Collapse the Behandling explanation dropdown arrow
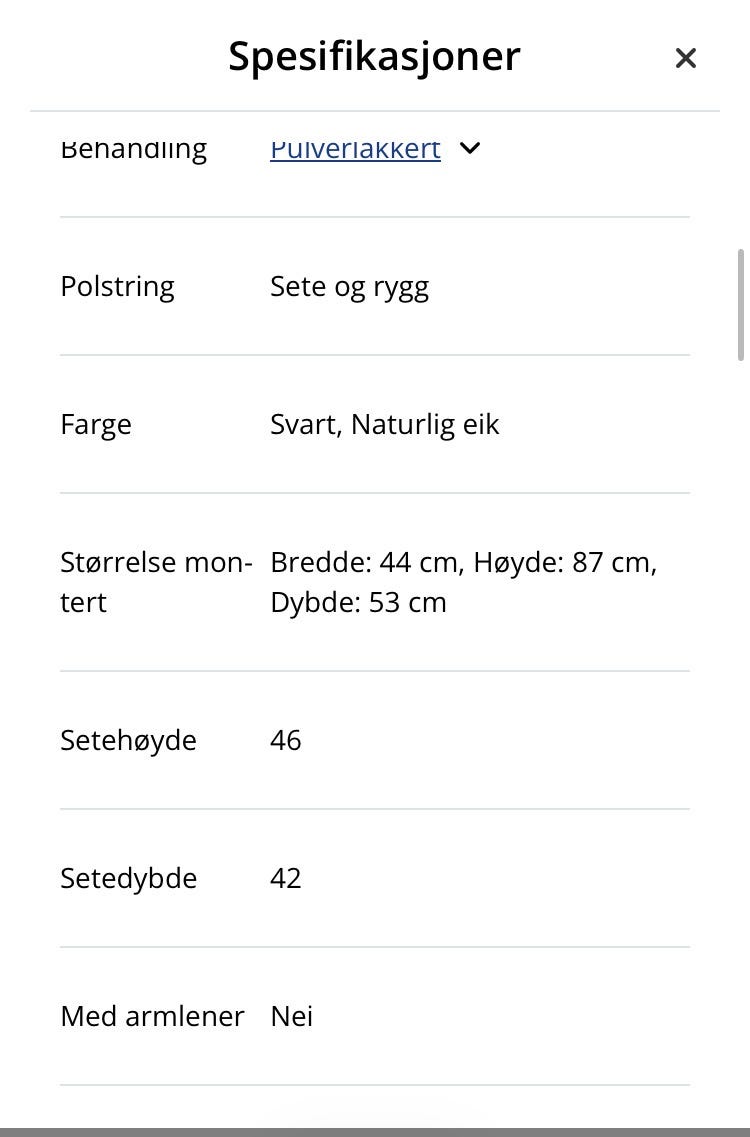The width and height of the screenshot is (750, 1137). 469,147
